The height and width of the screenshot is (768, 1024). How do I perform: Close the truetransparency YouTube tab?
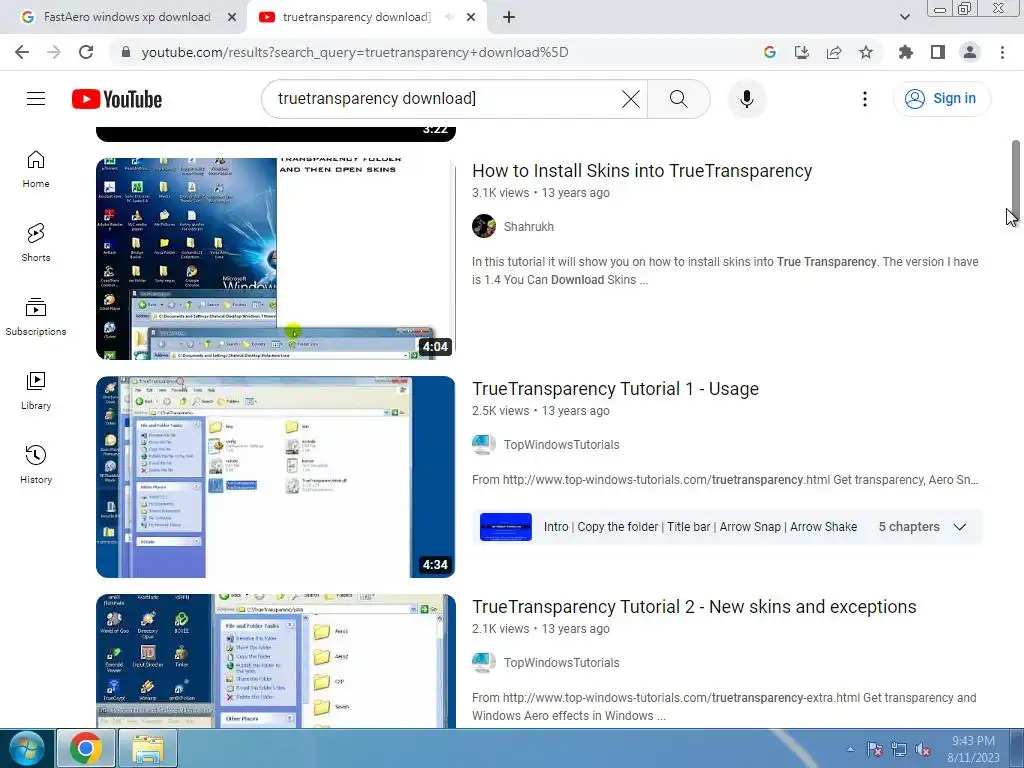[x=471, y=18]
